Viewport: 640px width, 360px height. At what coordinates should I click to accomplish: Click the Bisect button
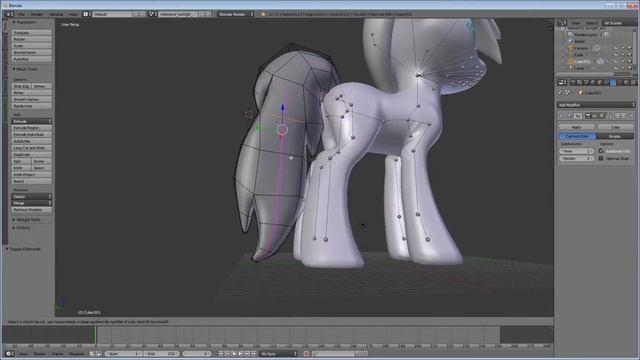[31, 181]
